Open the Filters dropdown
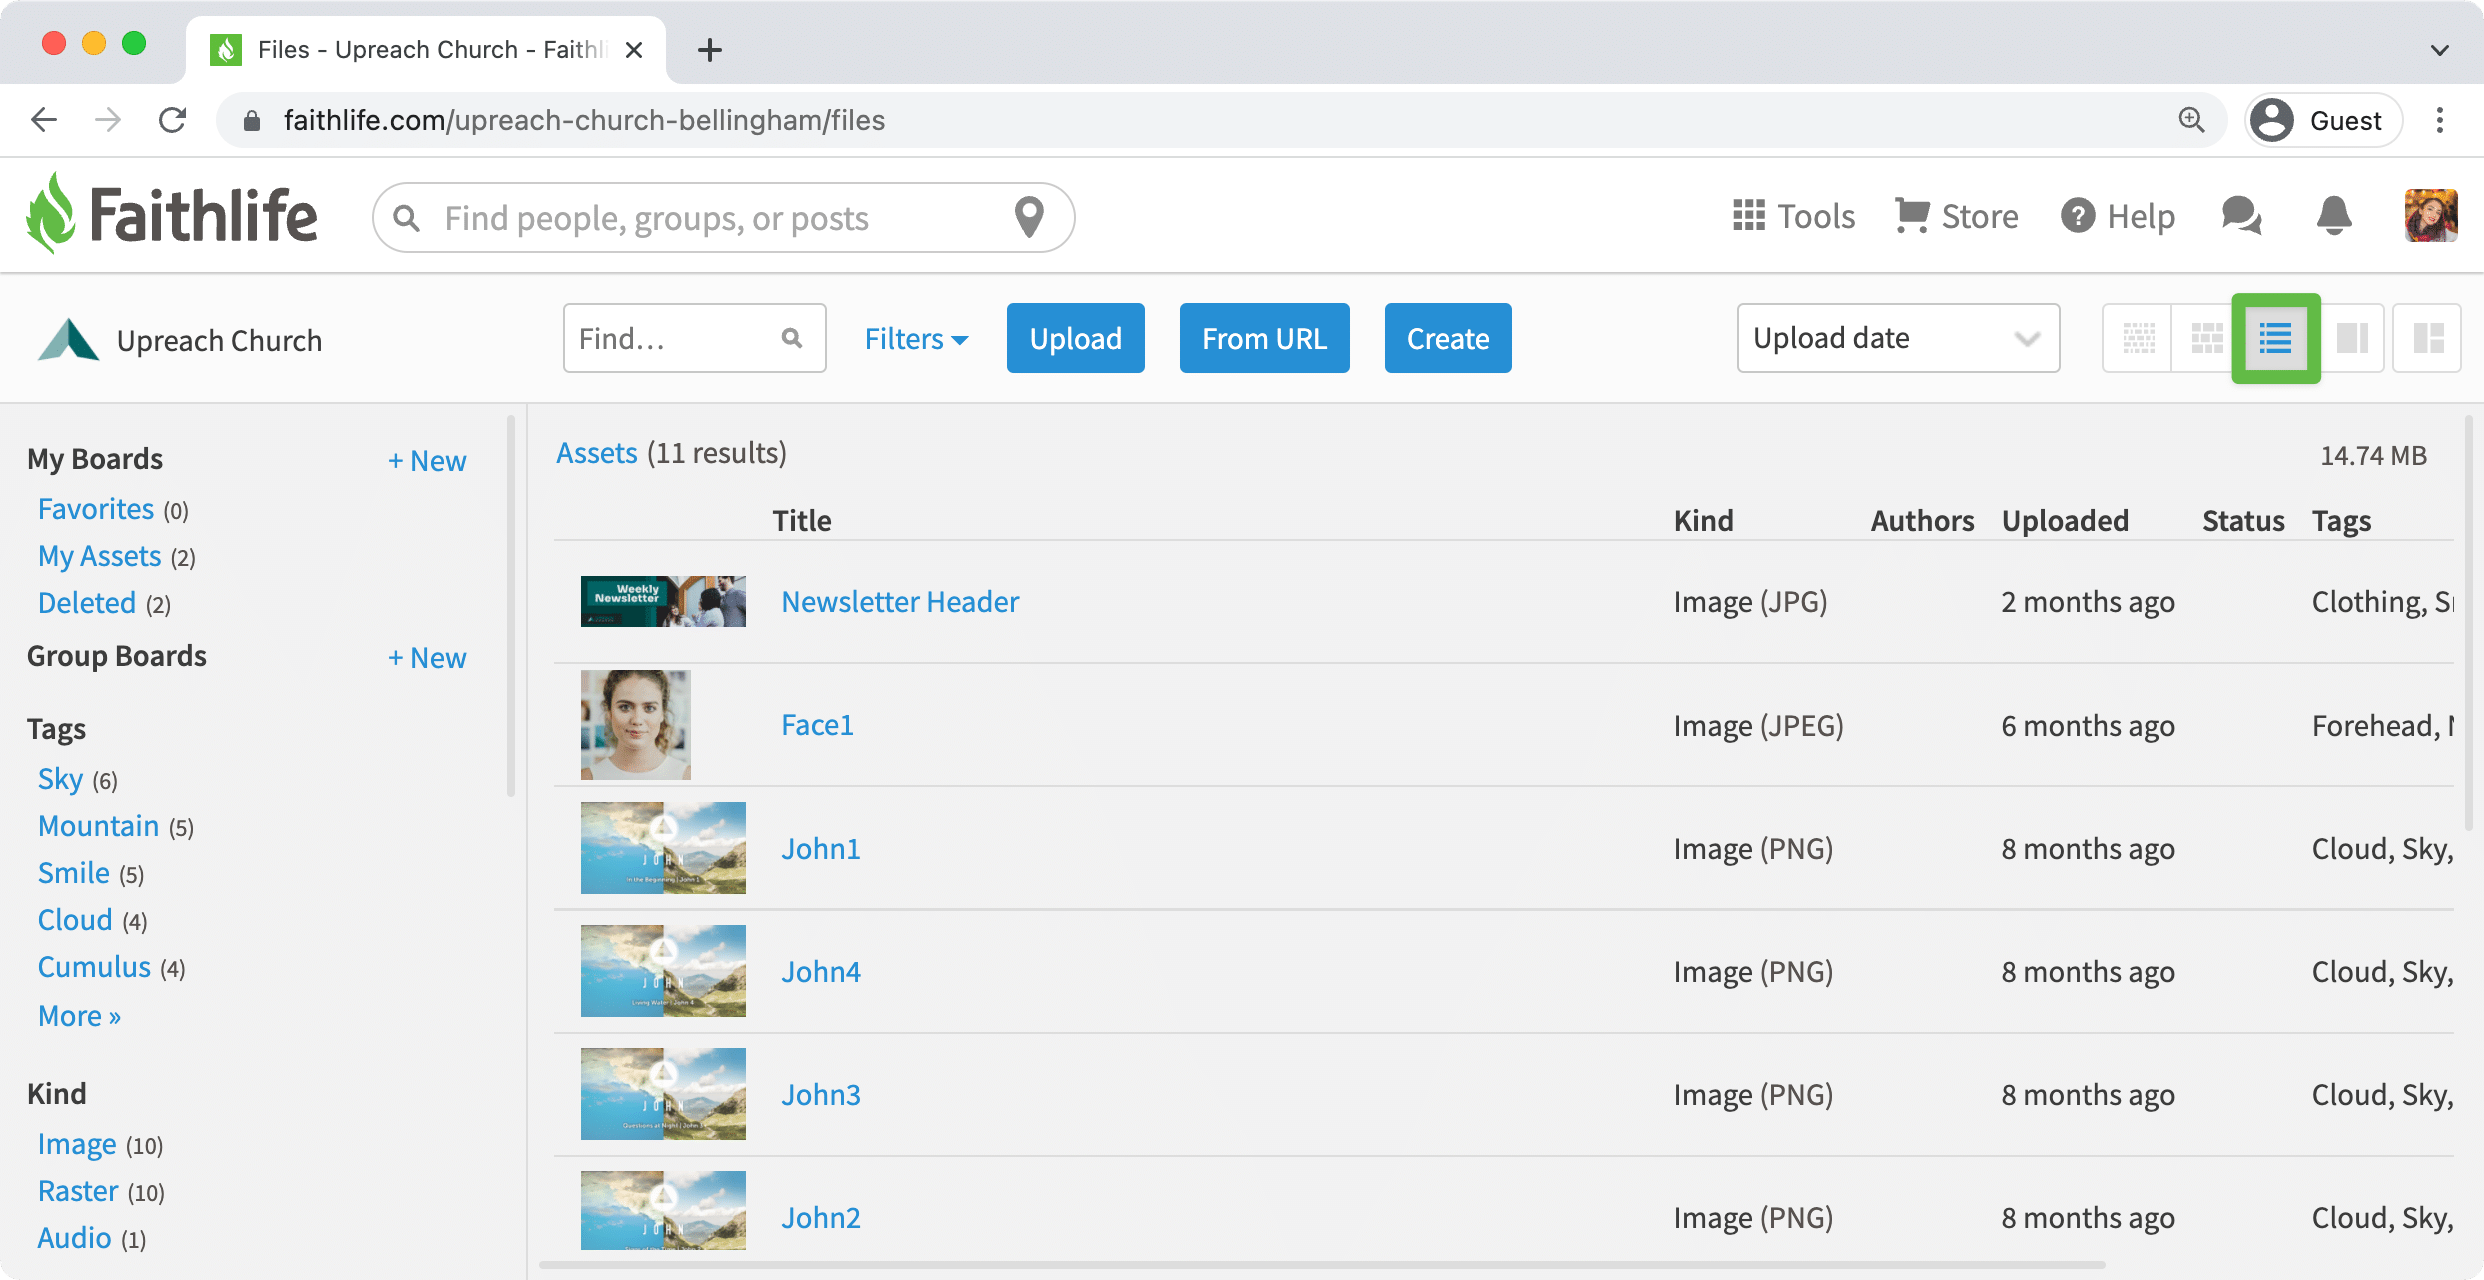The width and height of the screenshot is (2484, 1280). tap(914, 338)
